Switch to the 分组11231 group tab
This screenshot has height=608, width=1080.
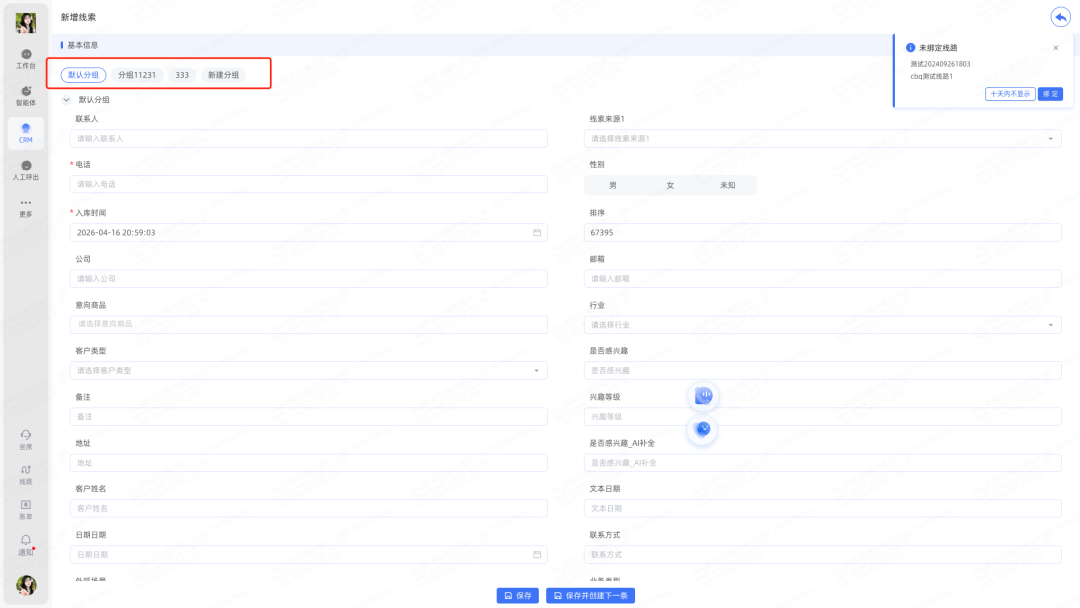tap(137, 75)
